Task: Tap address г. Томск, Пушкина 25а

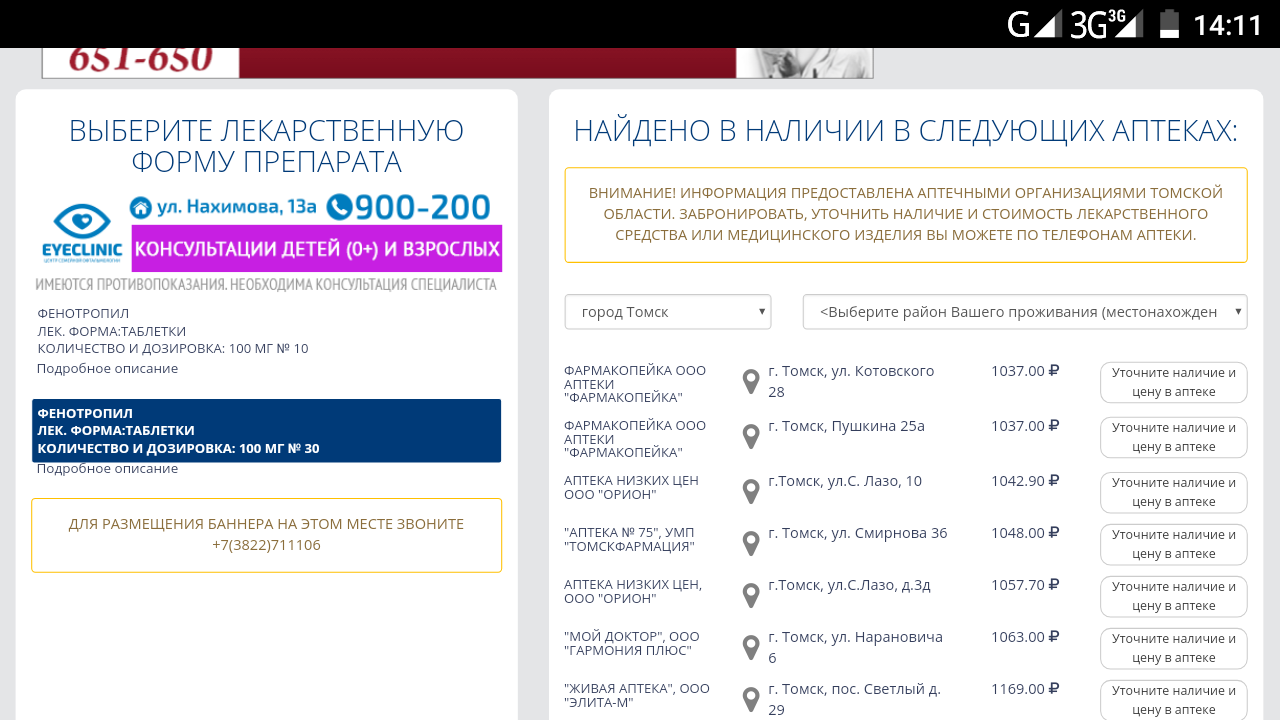Action: [846, 426]
